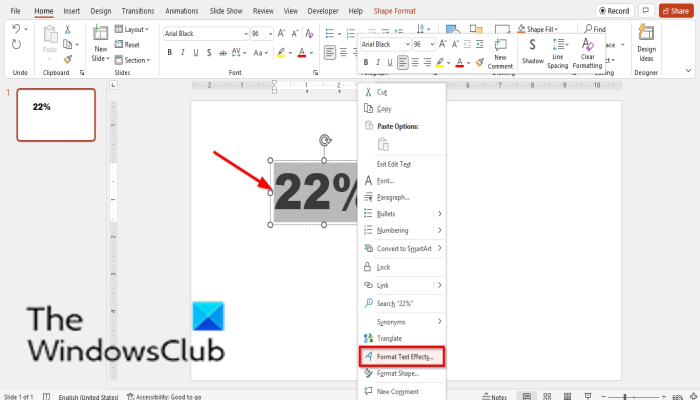This screenshot has width=700, height=400.
Task: Click Clear Formatting in mini toolbar
Action: pos(588,53)
